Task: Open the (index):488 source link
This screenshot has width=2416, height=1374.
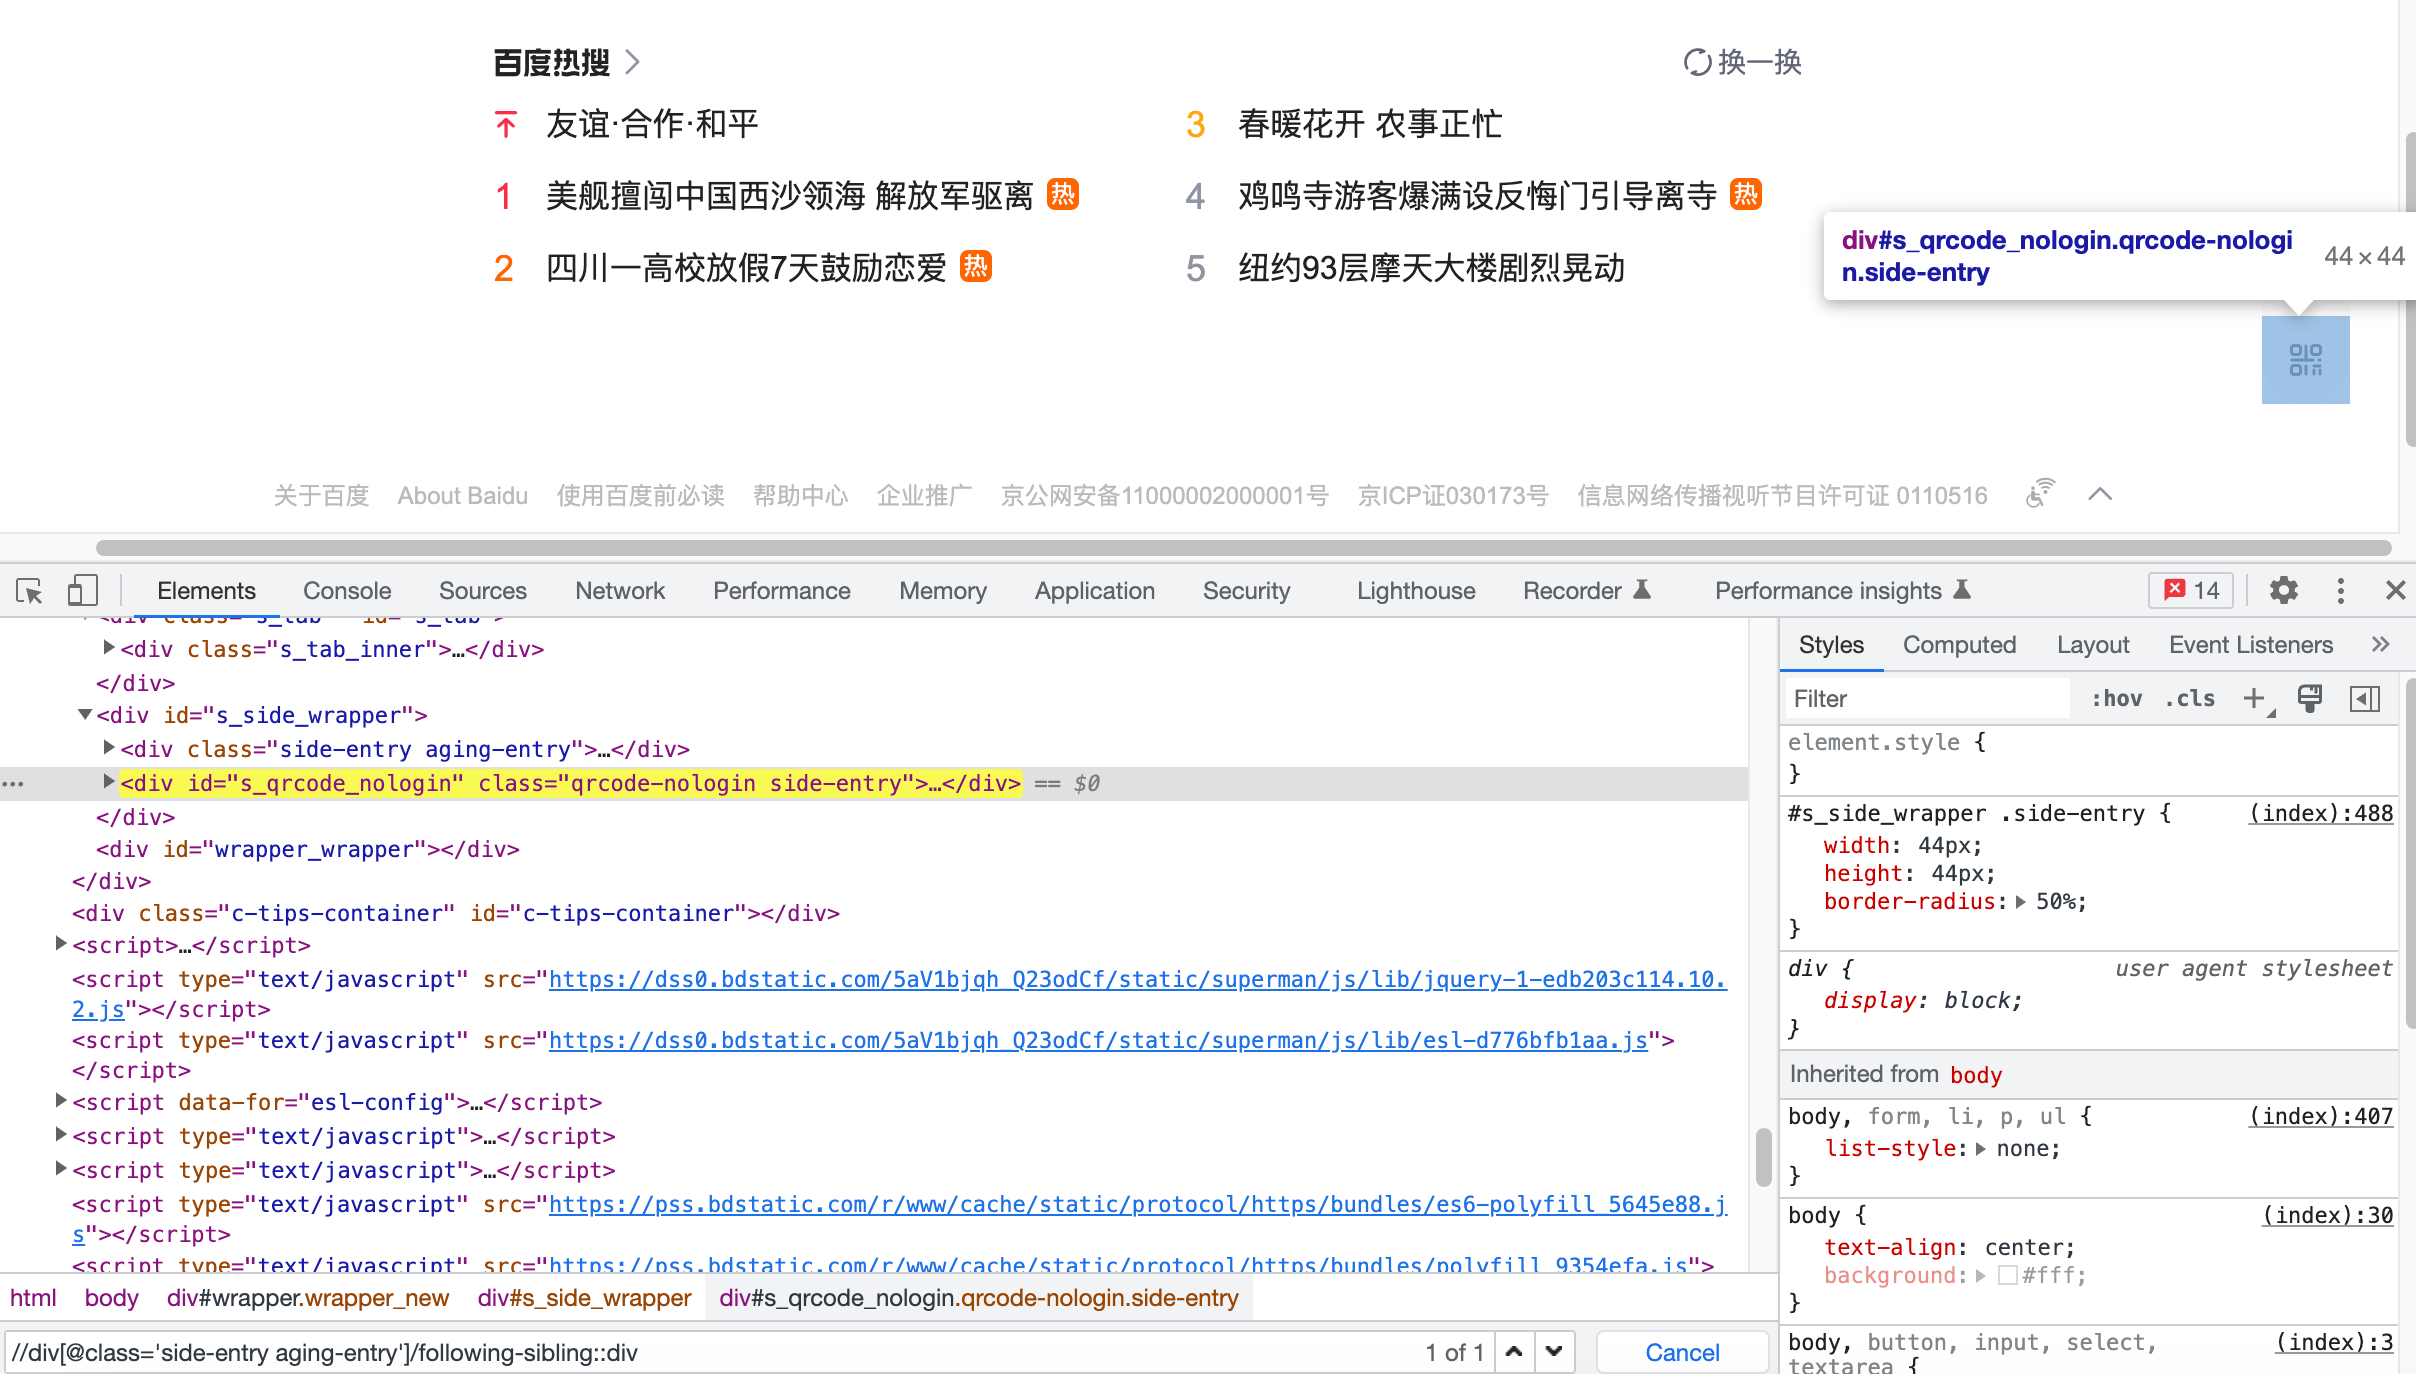Action: 2320,813
